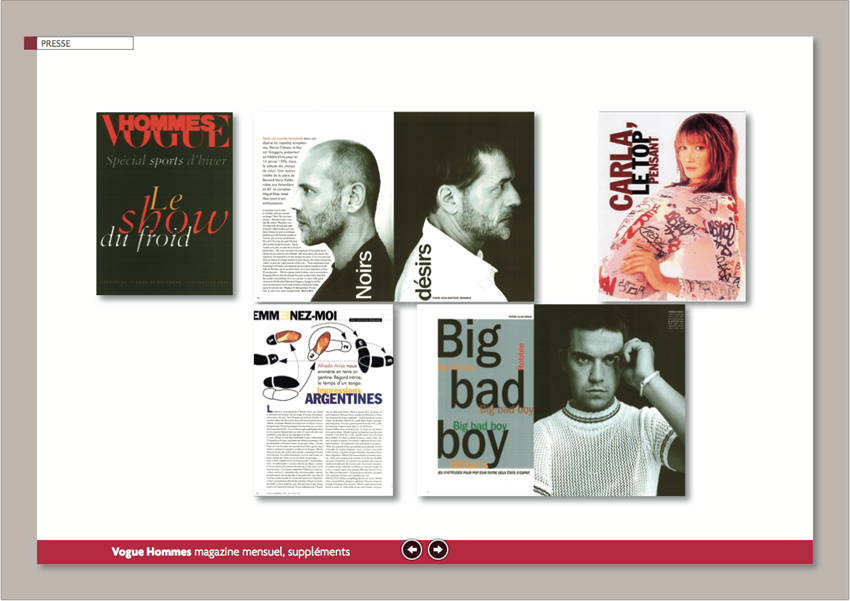Viewport: 850px width, 601px height.
Task: Open the Vogue Hommes cover thumbnail
Action: 165,204
